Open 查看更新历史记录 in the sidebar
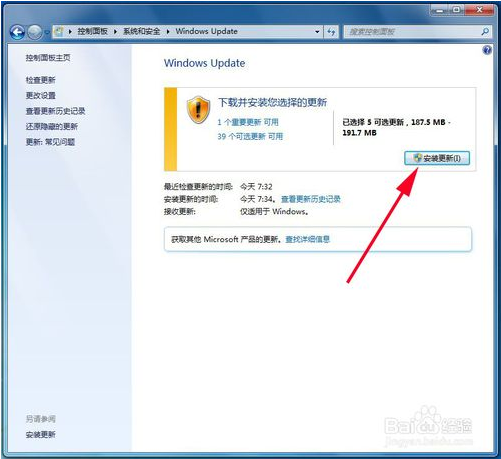The width and height of the screenshot is (501, 459). (x=56, y=111)
